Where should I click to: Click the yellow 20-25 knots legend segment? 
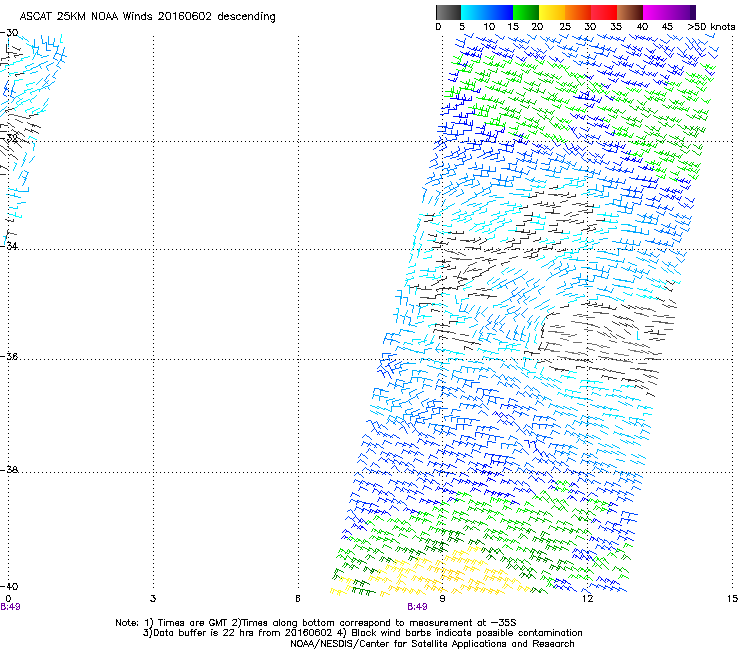[x=552, y=12]
